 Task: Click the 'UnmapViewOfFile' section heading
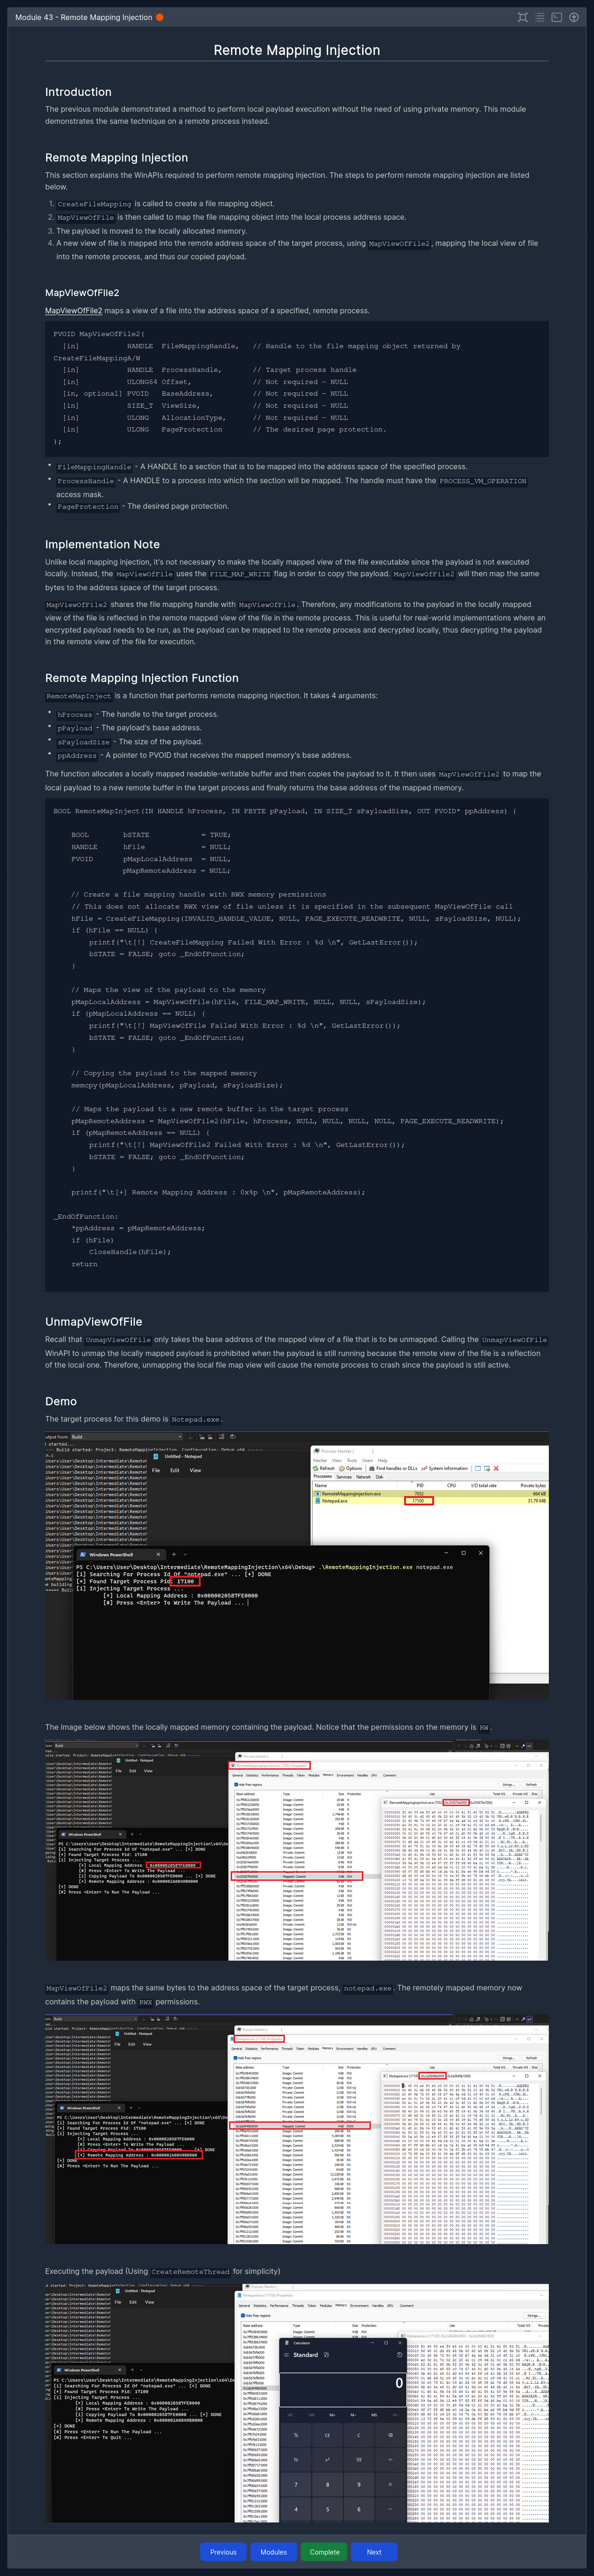[94, 1321]
